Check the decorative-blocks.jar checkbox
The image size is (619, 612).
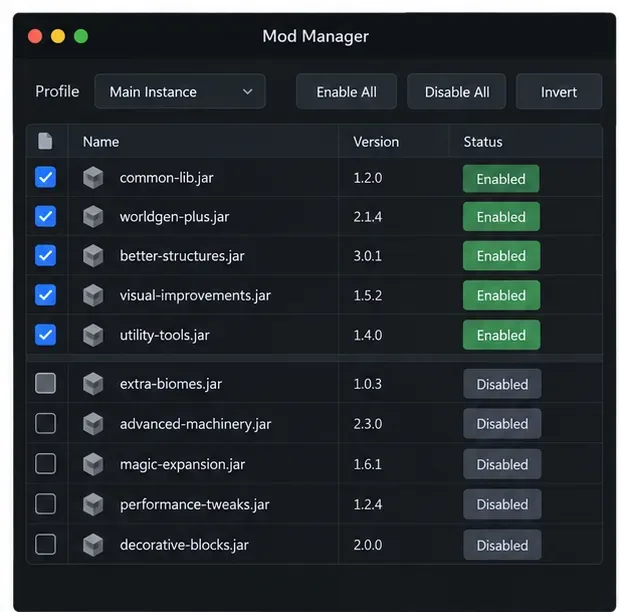pos(45,544)
